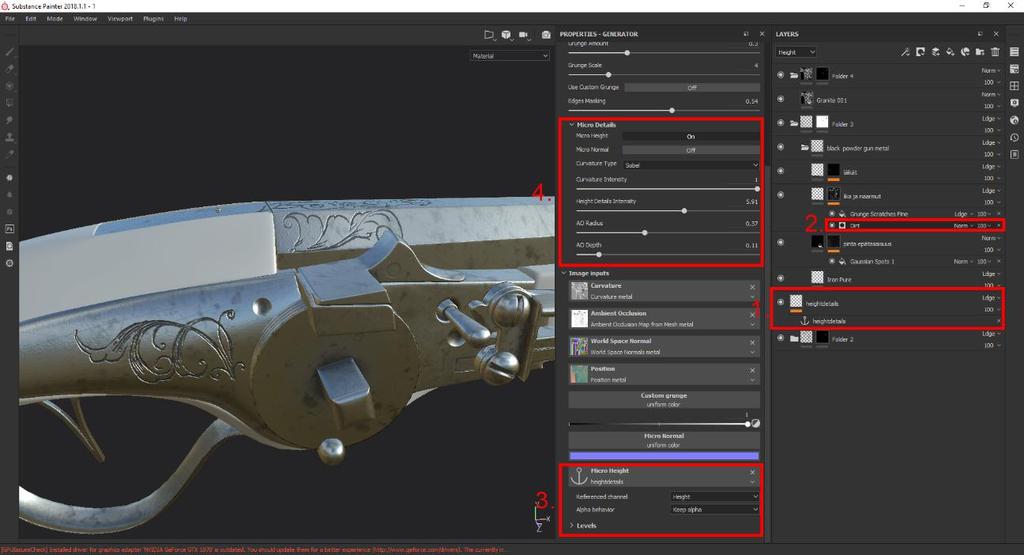Open the Plugins menu

tap(153, 19)
